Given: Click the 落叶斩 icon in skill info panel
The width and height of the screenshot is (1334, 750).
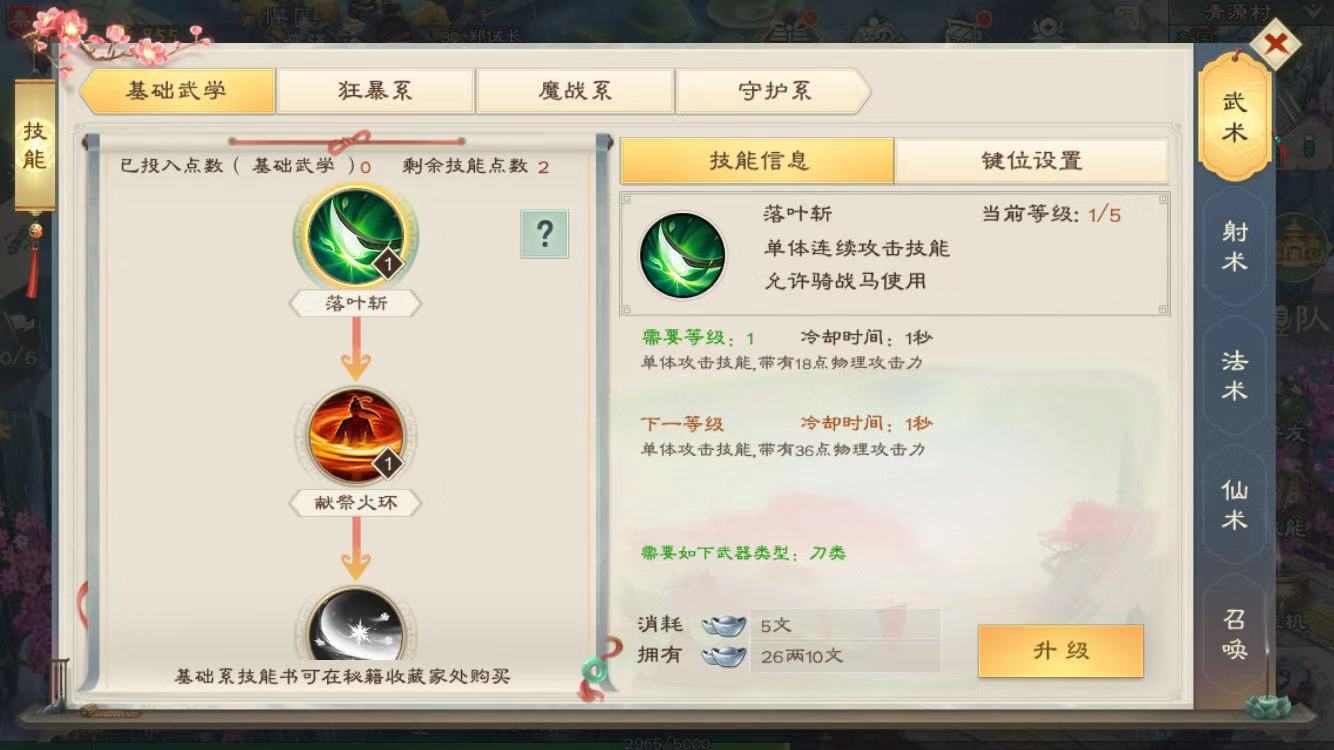Looking at the screenshot, I should [683, 255].
